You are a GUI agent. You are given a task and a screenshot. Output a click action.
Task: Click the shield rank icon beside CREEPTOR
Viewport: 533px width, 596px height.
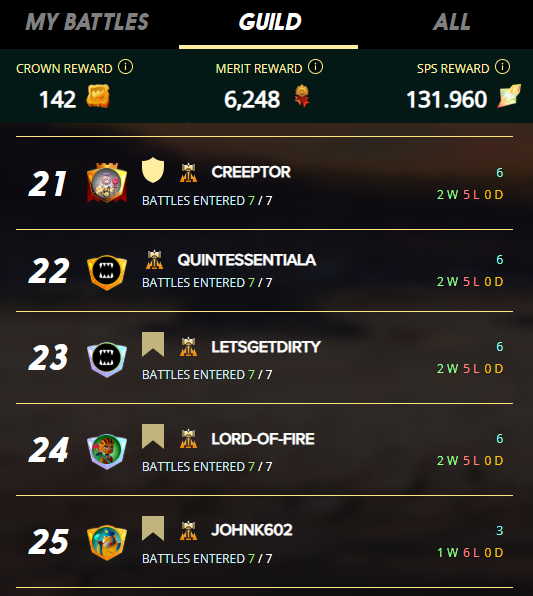[153, 170]
